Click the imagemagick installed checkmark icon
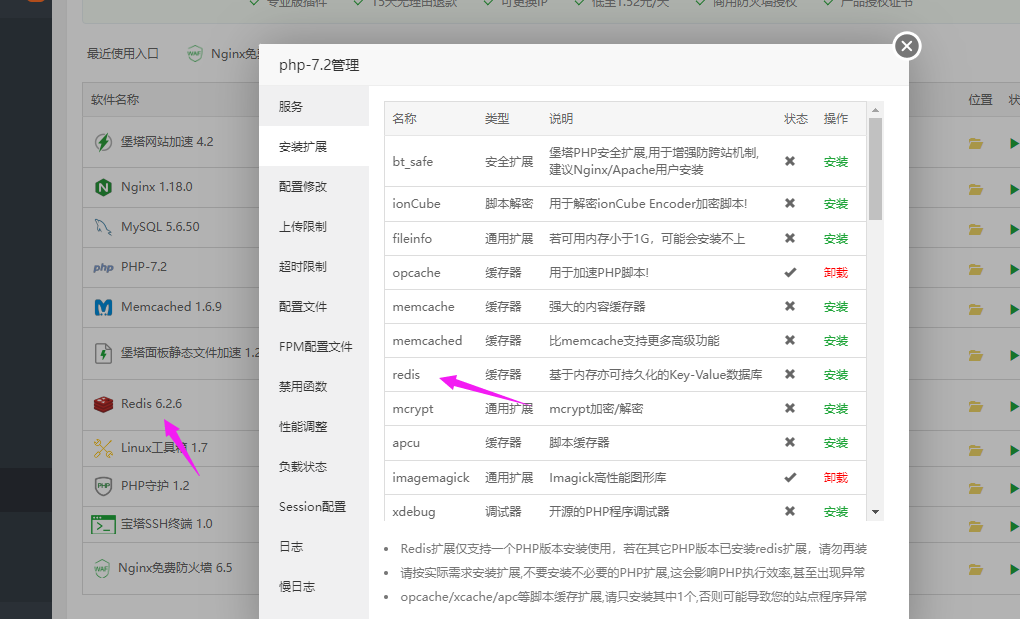Viewport: 1020px width, 619px height. pyautogui.click(x=790, y=477)
